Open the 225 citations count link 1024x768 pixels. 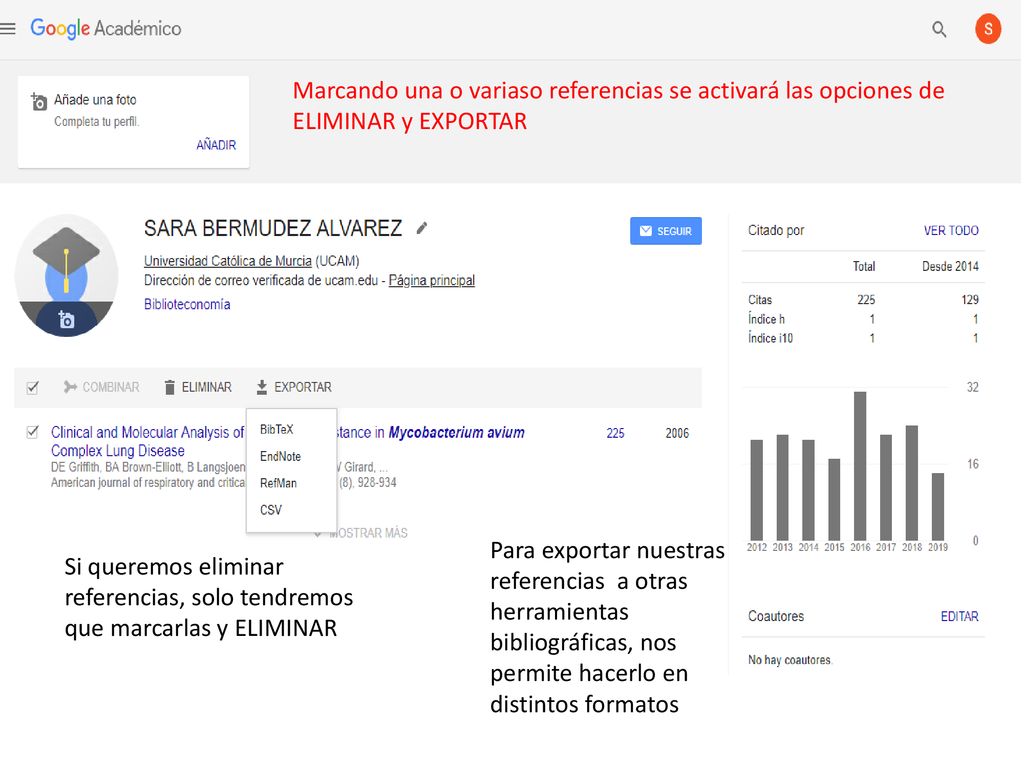(615, 433)
